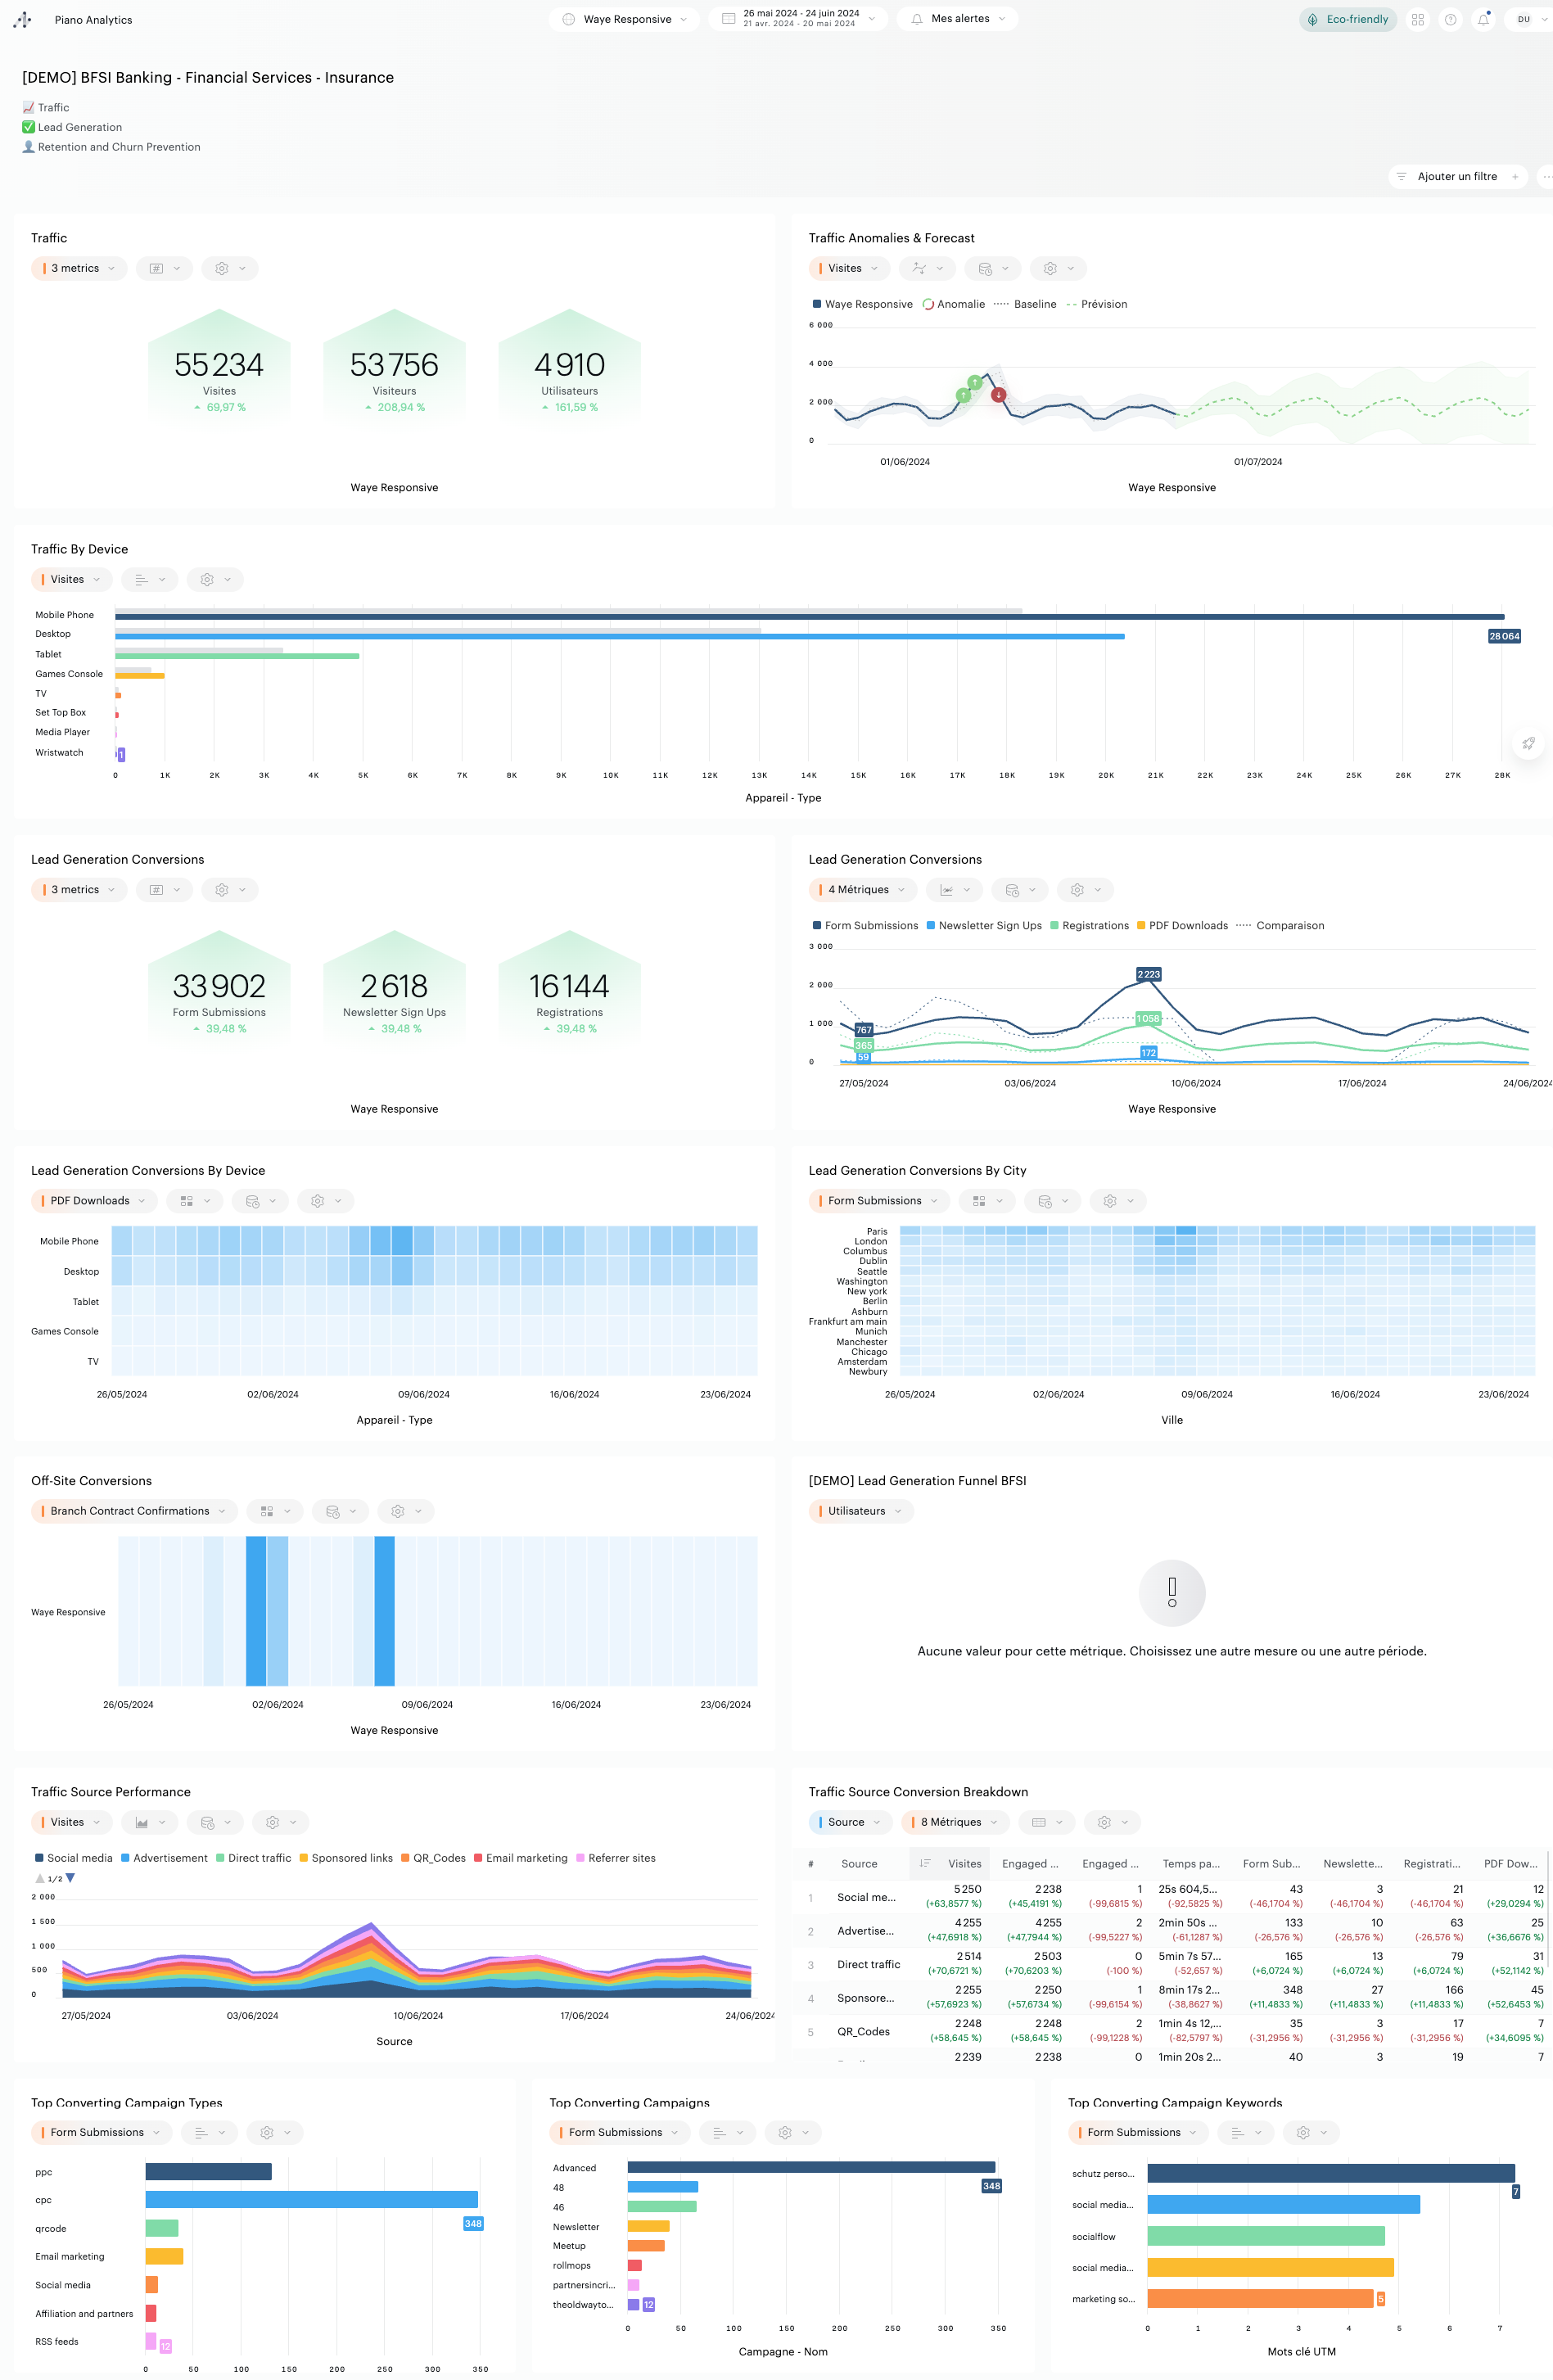Open 3 metrics selector in Traffic panel

coord(79,268)
